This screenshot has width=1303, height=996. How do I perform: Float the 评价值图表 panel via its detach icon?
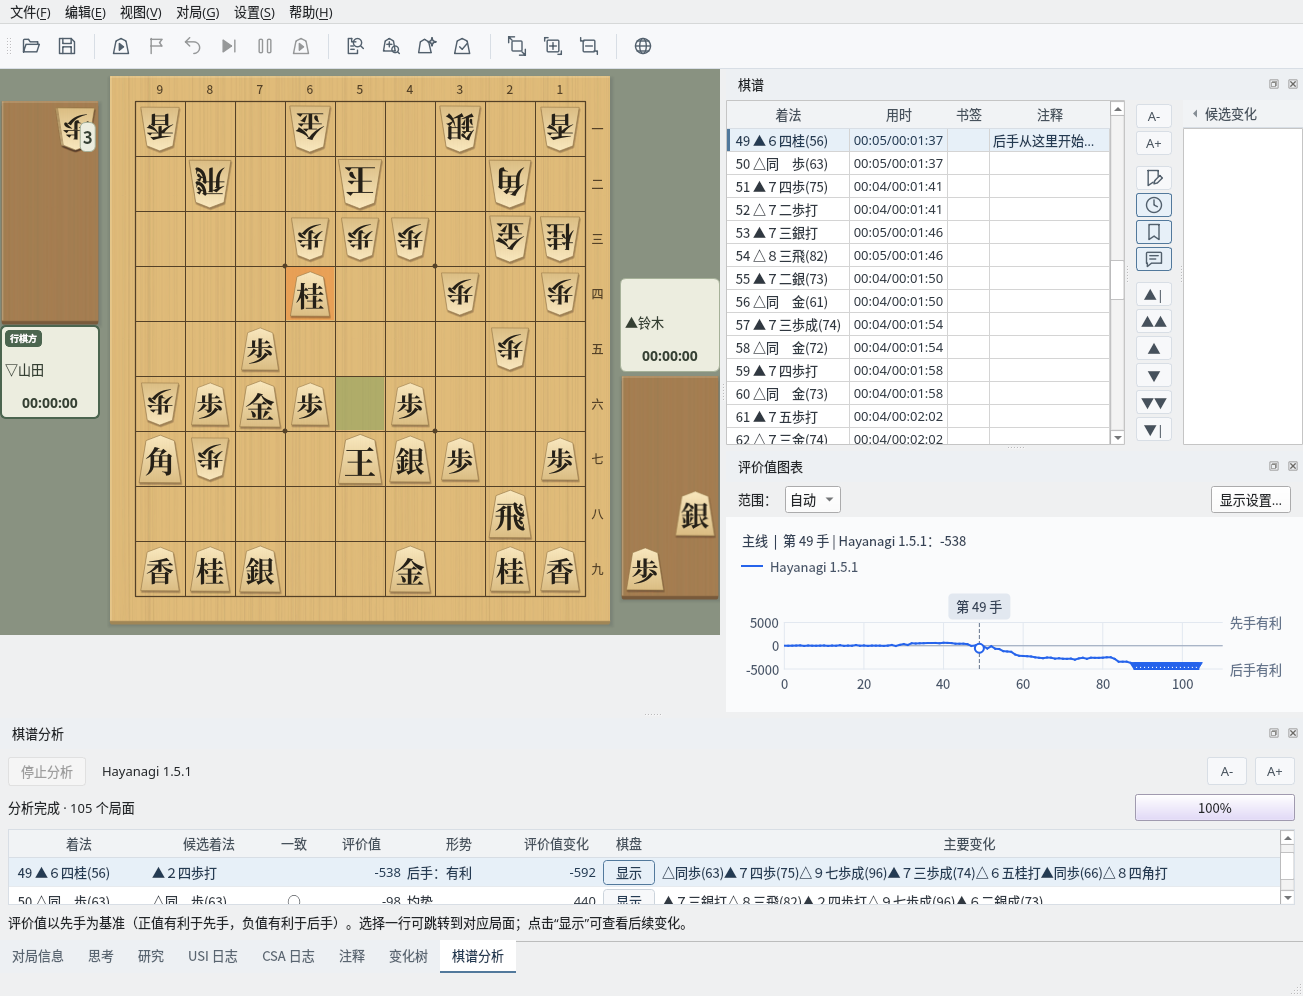click(x=1274, y=466)
